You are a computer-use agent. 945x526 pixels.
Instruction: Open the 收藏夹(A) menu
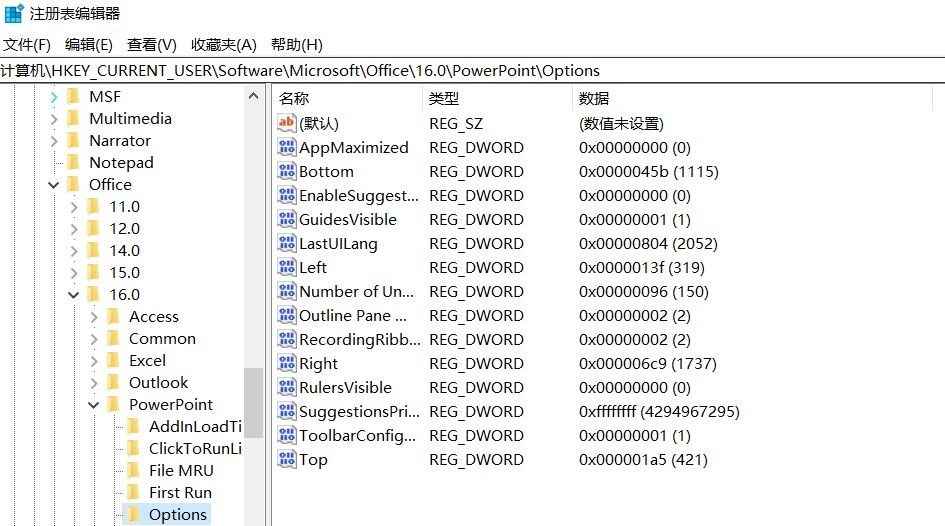(224, 45)
